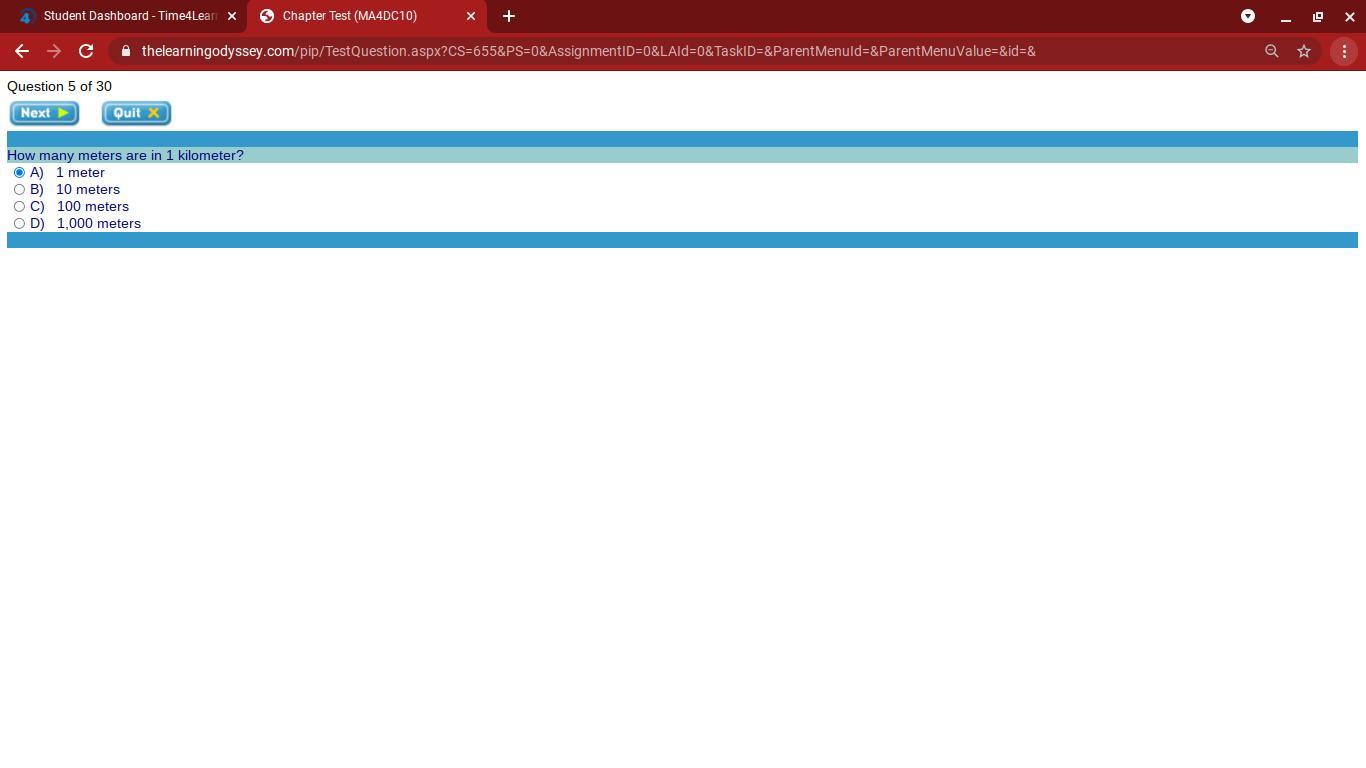The image size is (1366, 768).
Task: Click the '10 meters' answer text
Action: click(x=88, y=189)
